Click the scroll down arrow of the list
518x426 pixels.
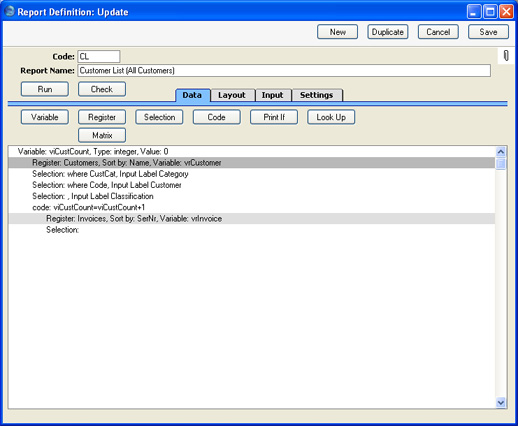[x=501, y=402]
